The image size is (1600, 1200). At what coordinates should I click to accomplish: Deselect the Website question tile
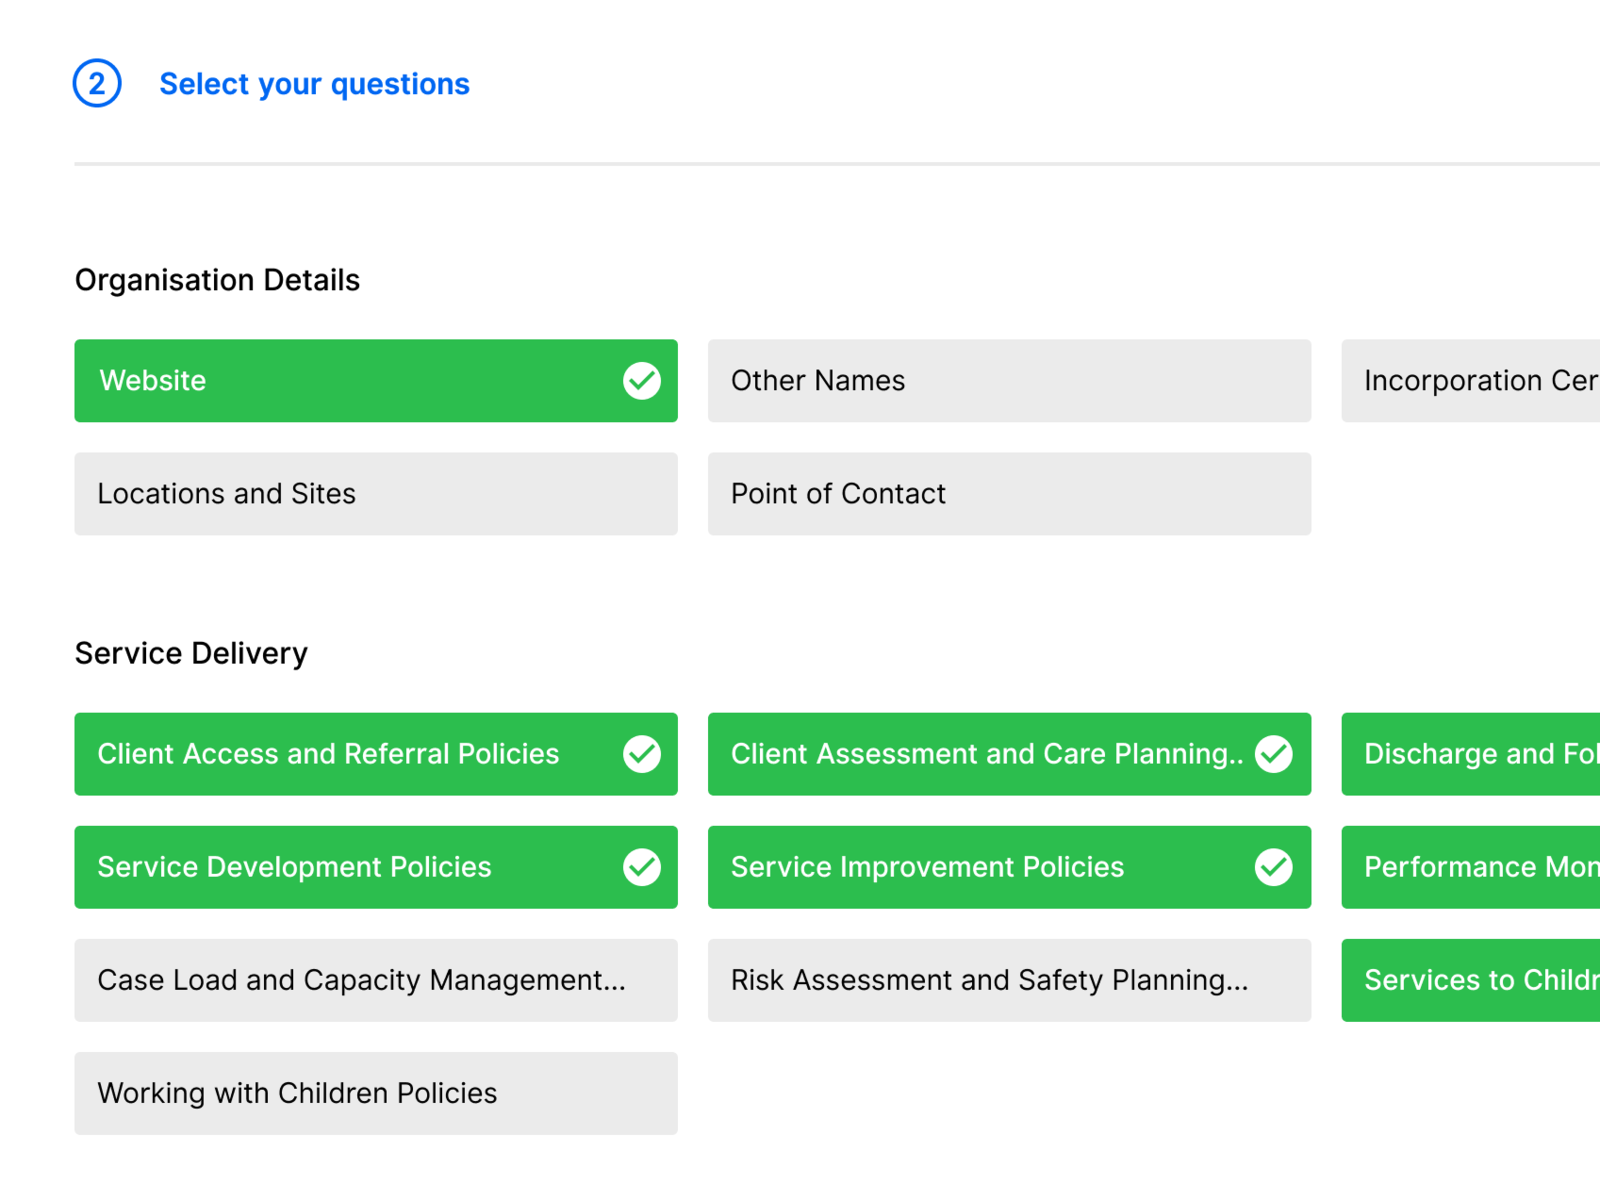coord(340,381)
